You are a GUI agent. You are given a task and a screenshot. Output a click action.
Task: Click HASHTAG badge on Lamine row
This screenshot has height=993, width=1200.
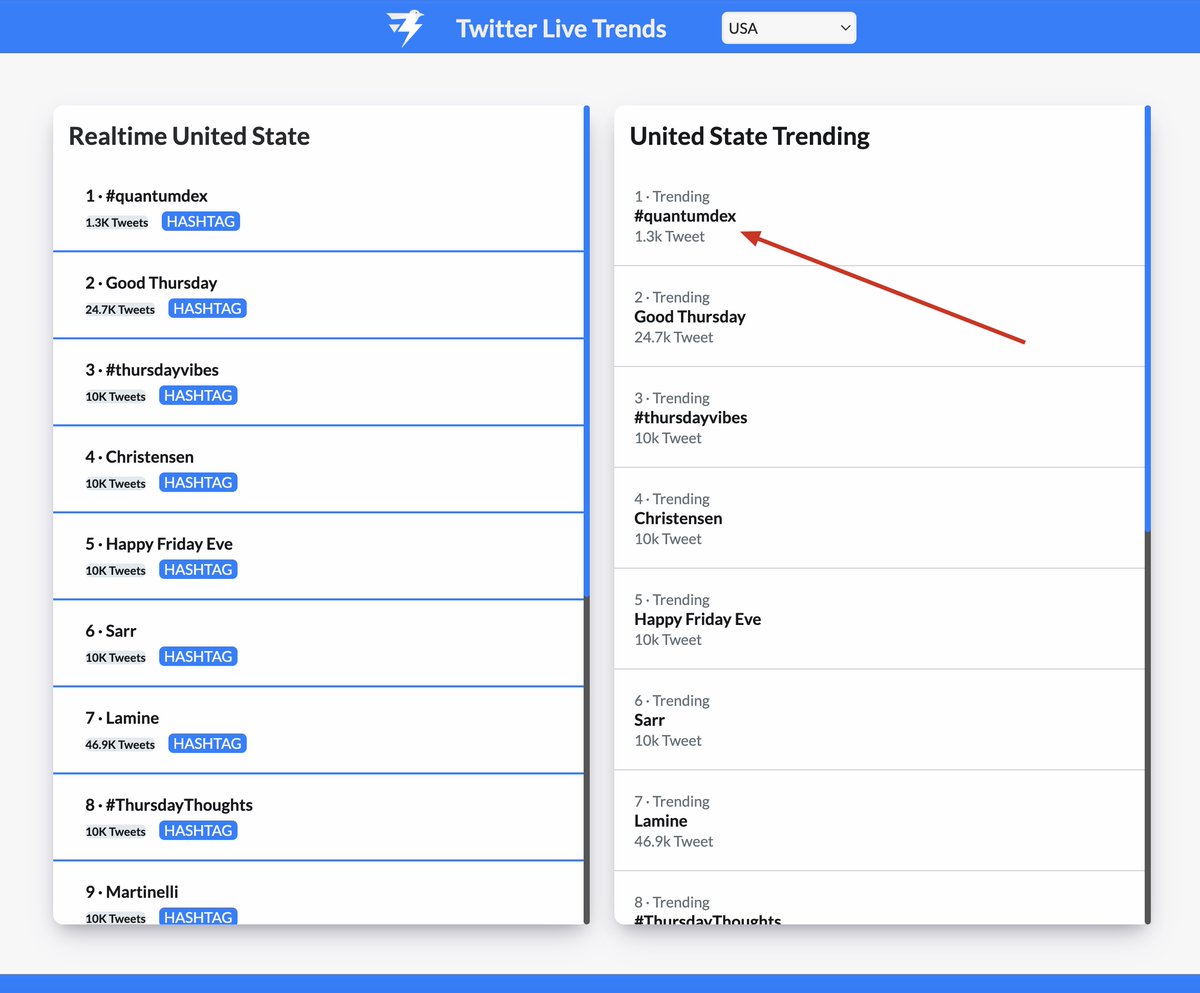point(208,743)
